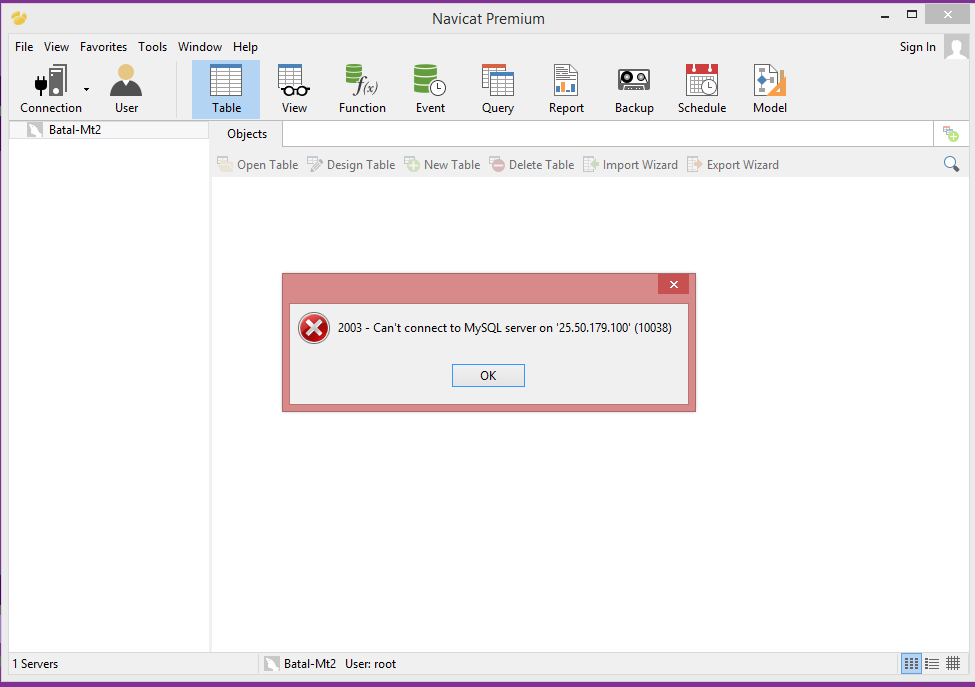This screenshot has width=975, height=687.
Task: Select the Table toolbar icon
Action: 226,89
